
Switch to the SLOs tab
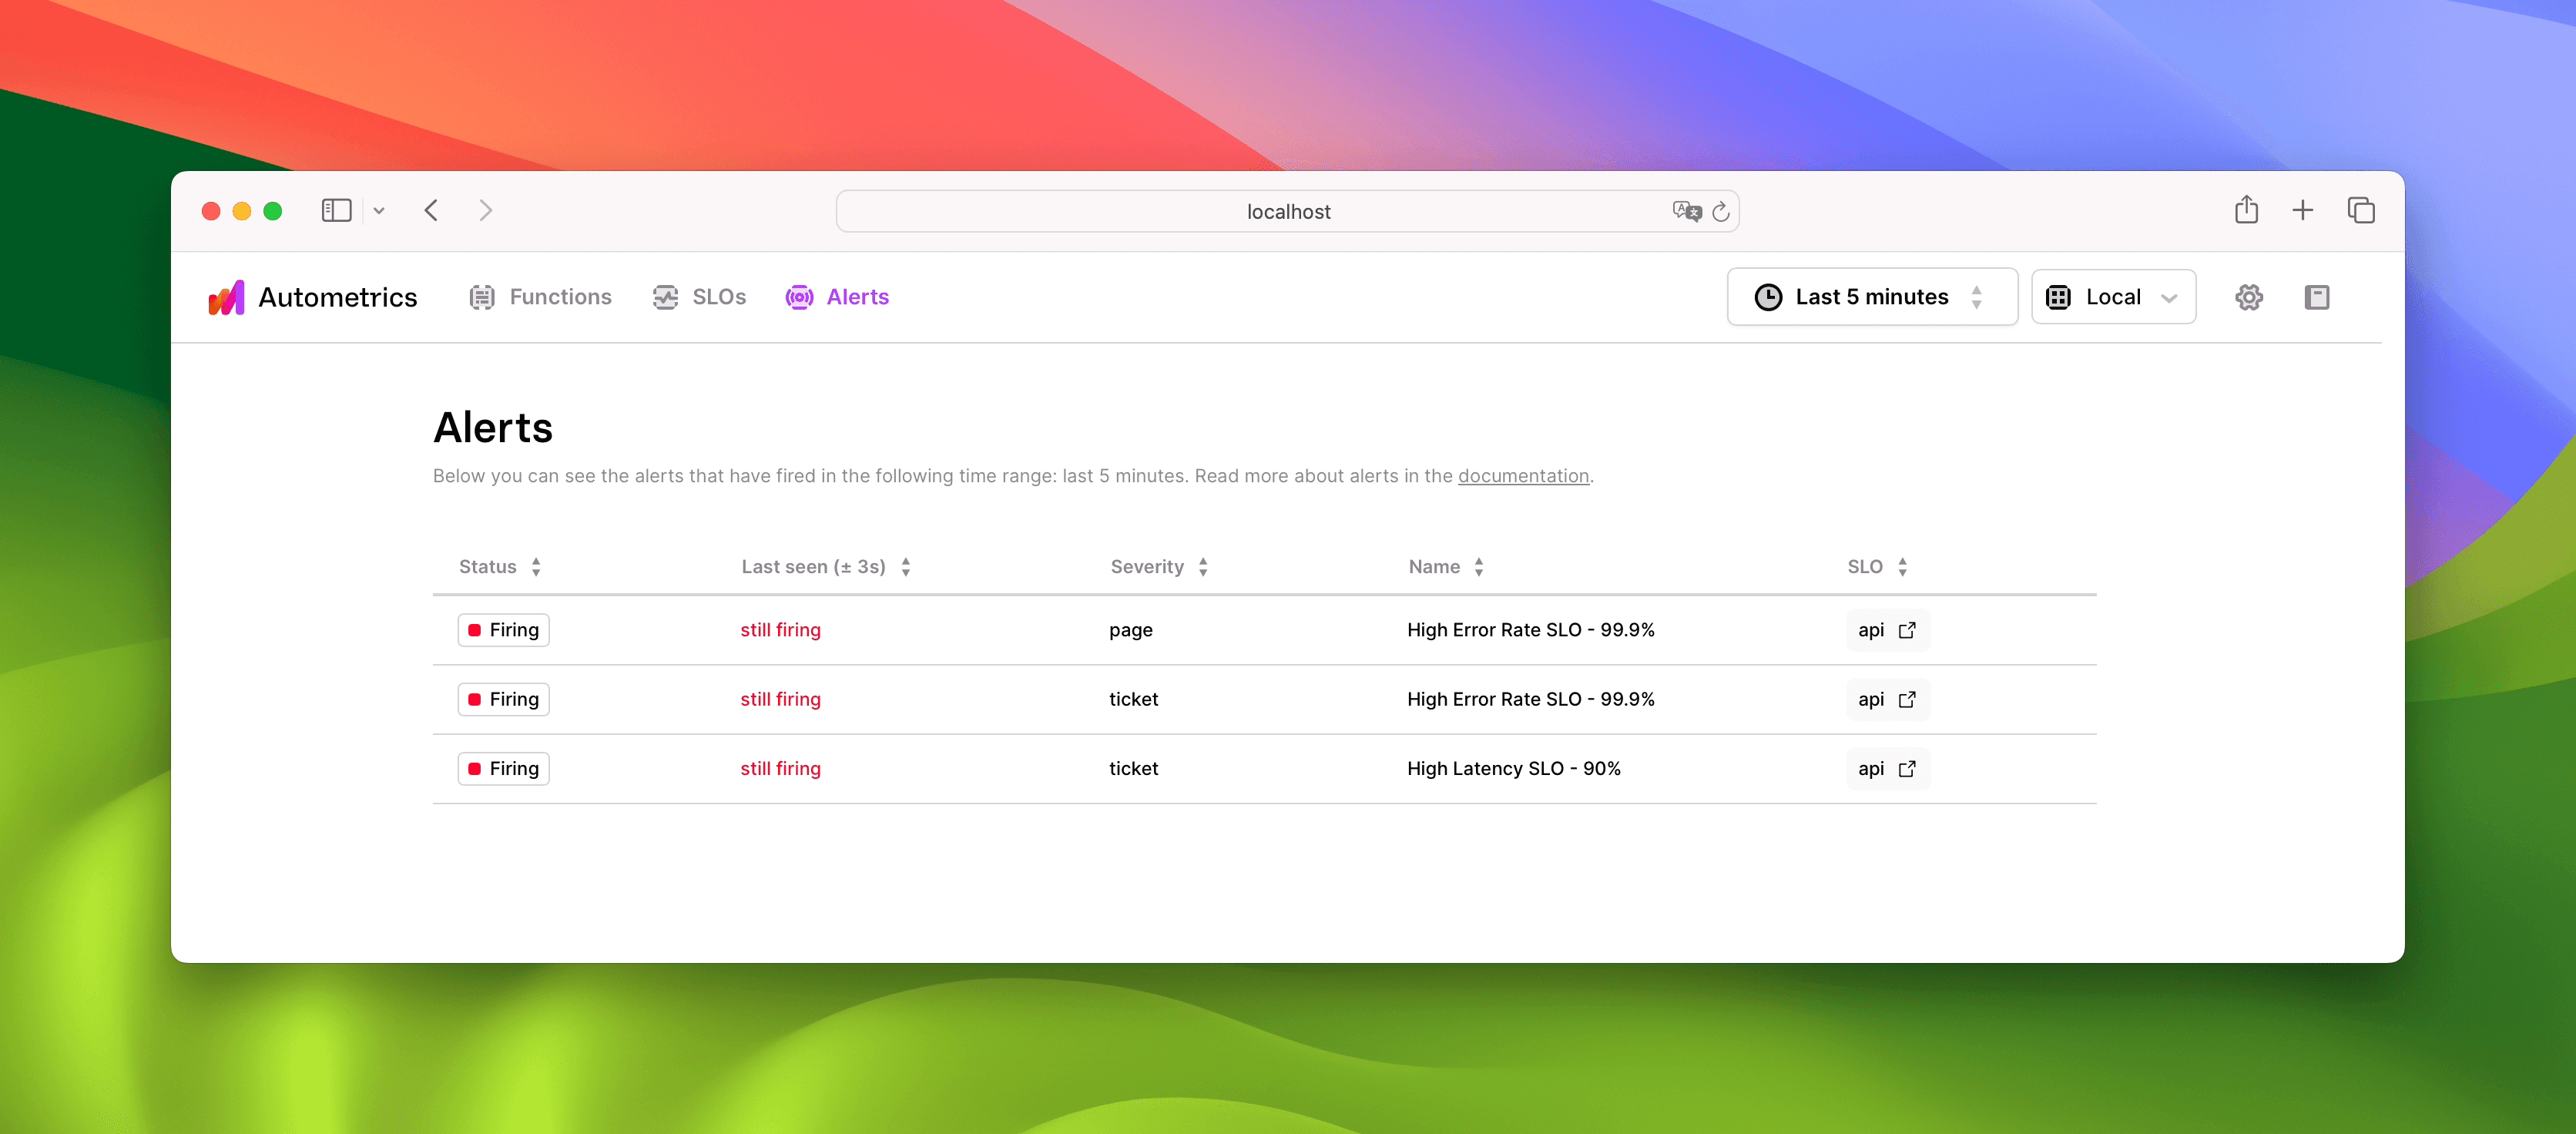718,297
